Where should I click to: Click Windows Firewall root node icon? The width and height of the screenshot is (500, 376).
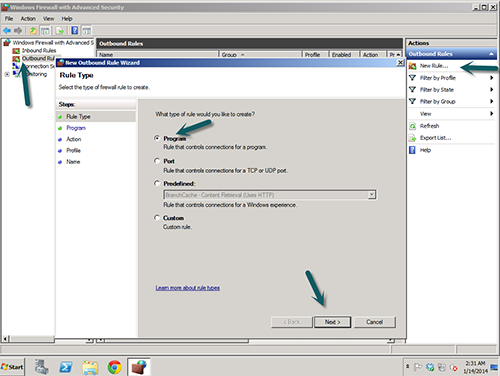(x=7, y=43)
